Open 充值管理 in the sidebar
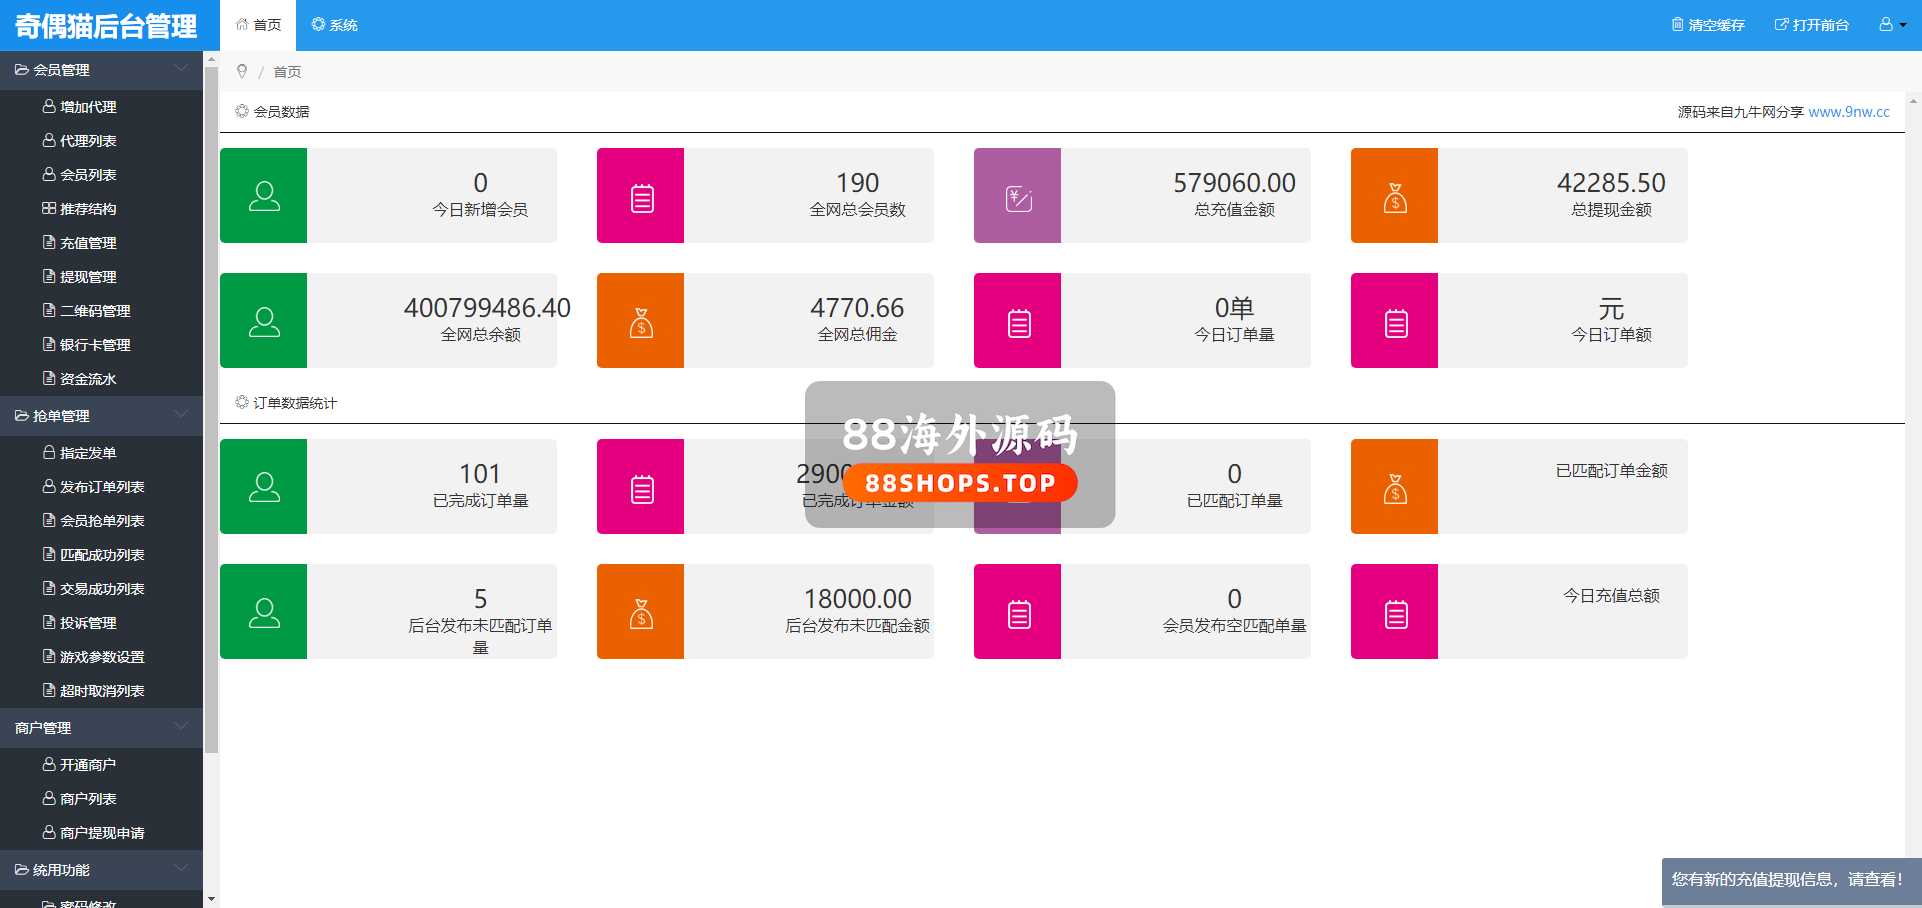This screenshot has width=1922, height=908. (88, 243)
